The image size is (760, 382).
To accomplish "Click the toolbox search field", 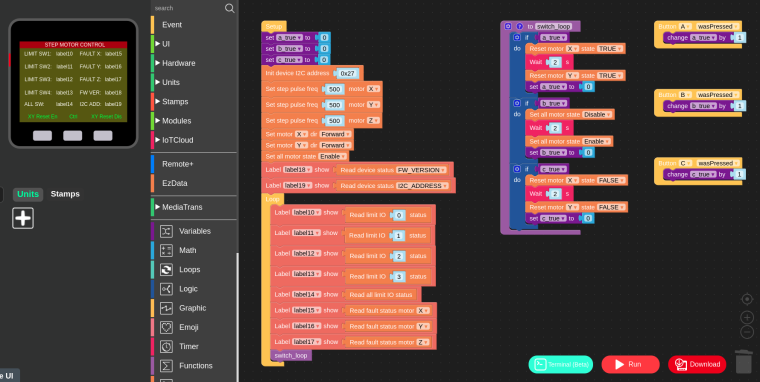I will [x=188, y=8].
